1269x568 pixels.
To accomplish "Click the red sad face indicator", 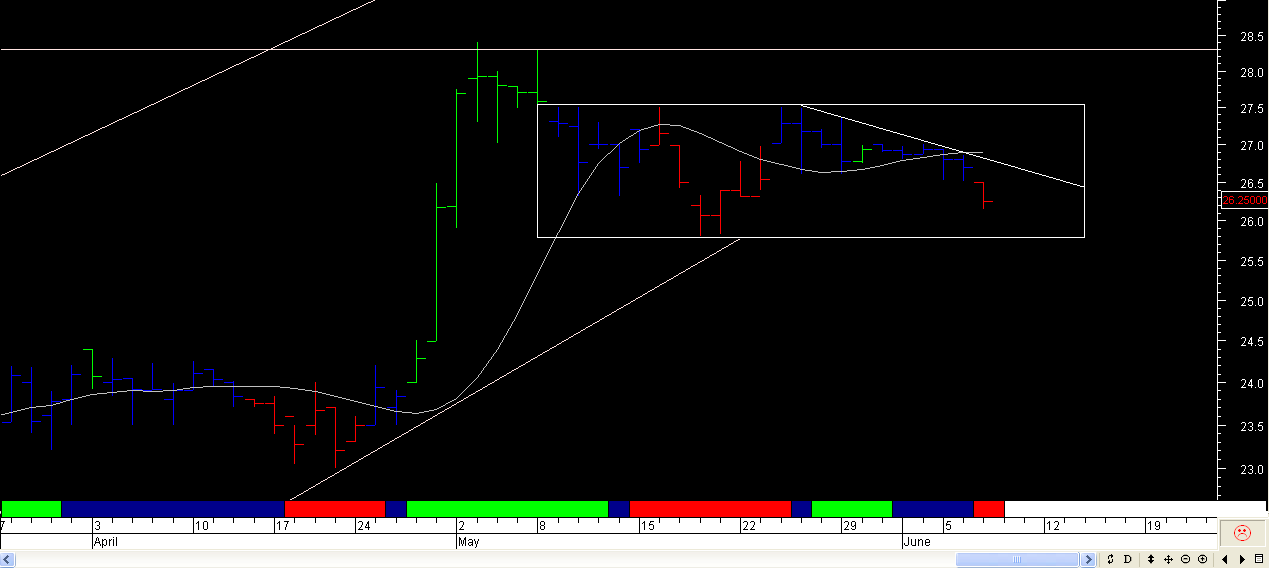I will [x=1242, y=533].
